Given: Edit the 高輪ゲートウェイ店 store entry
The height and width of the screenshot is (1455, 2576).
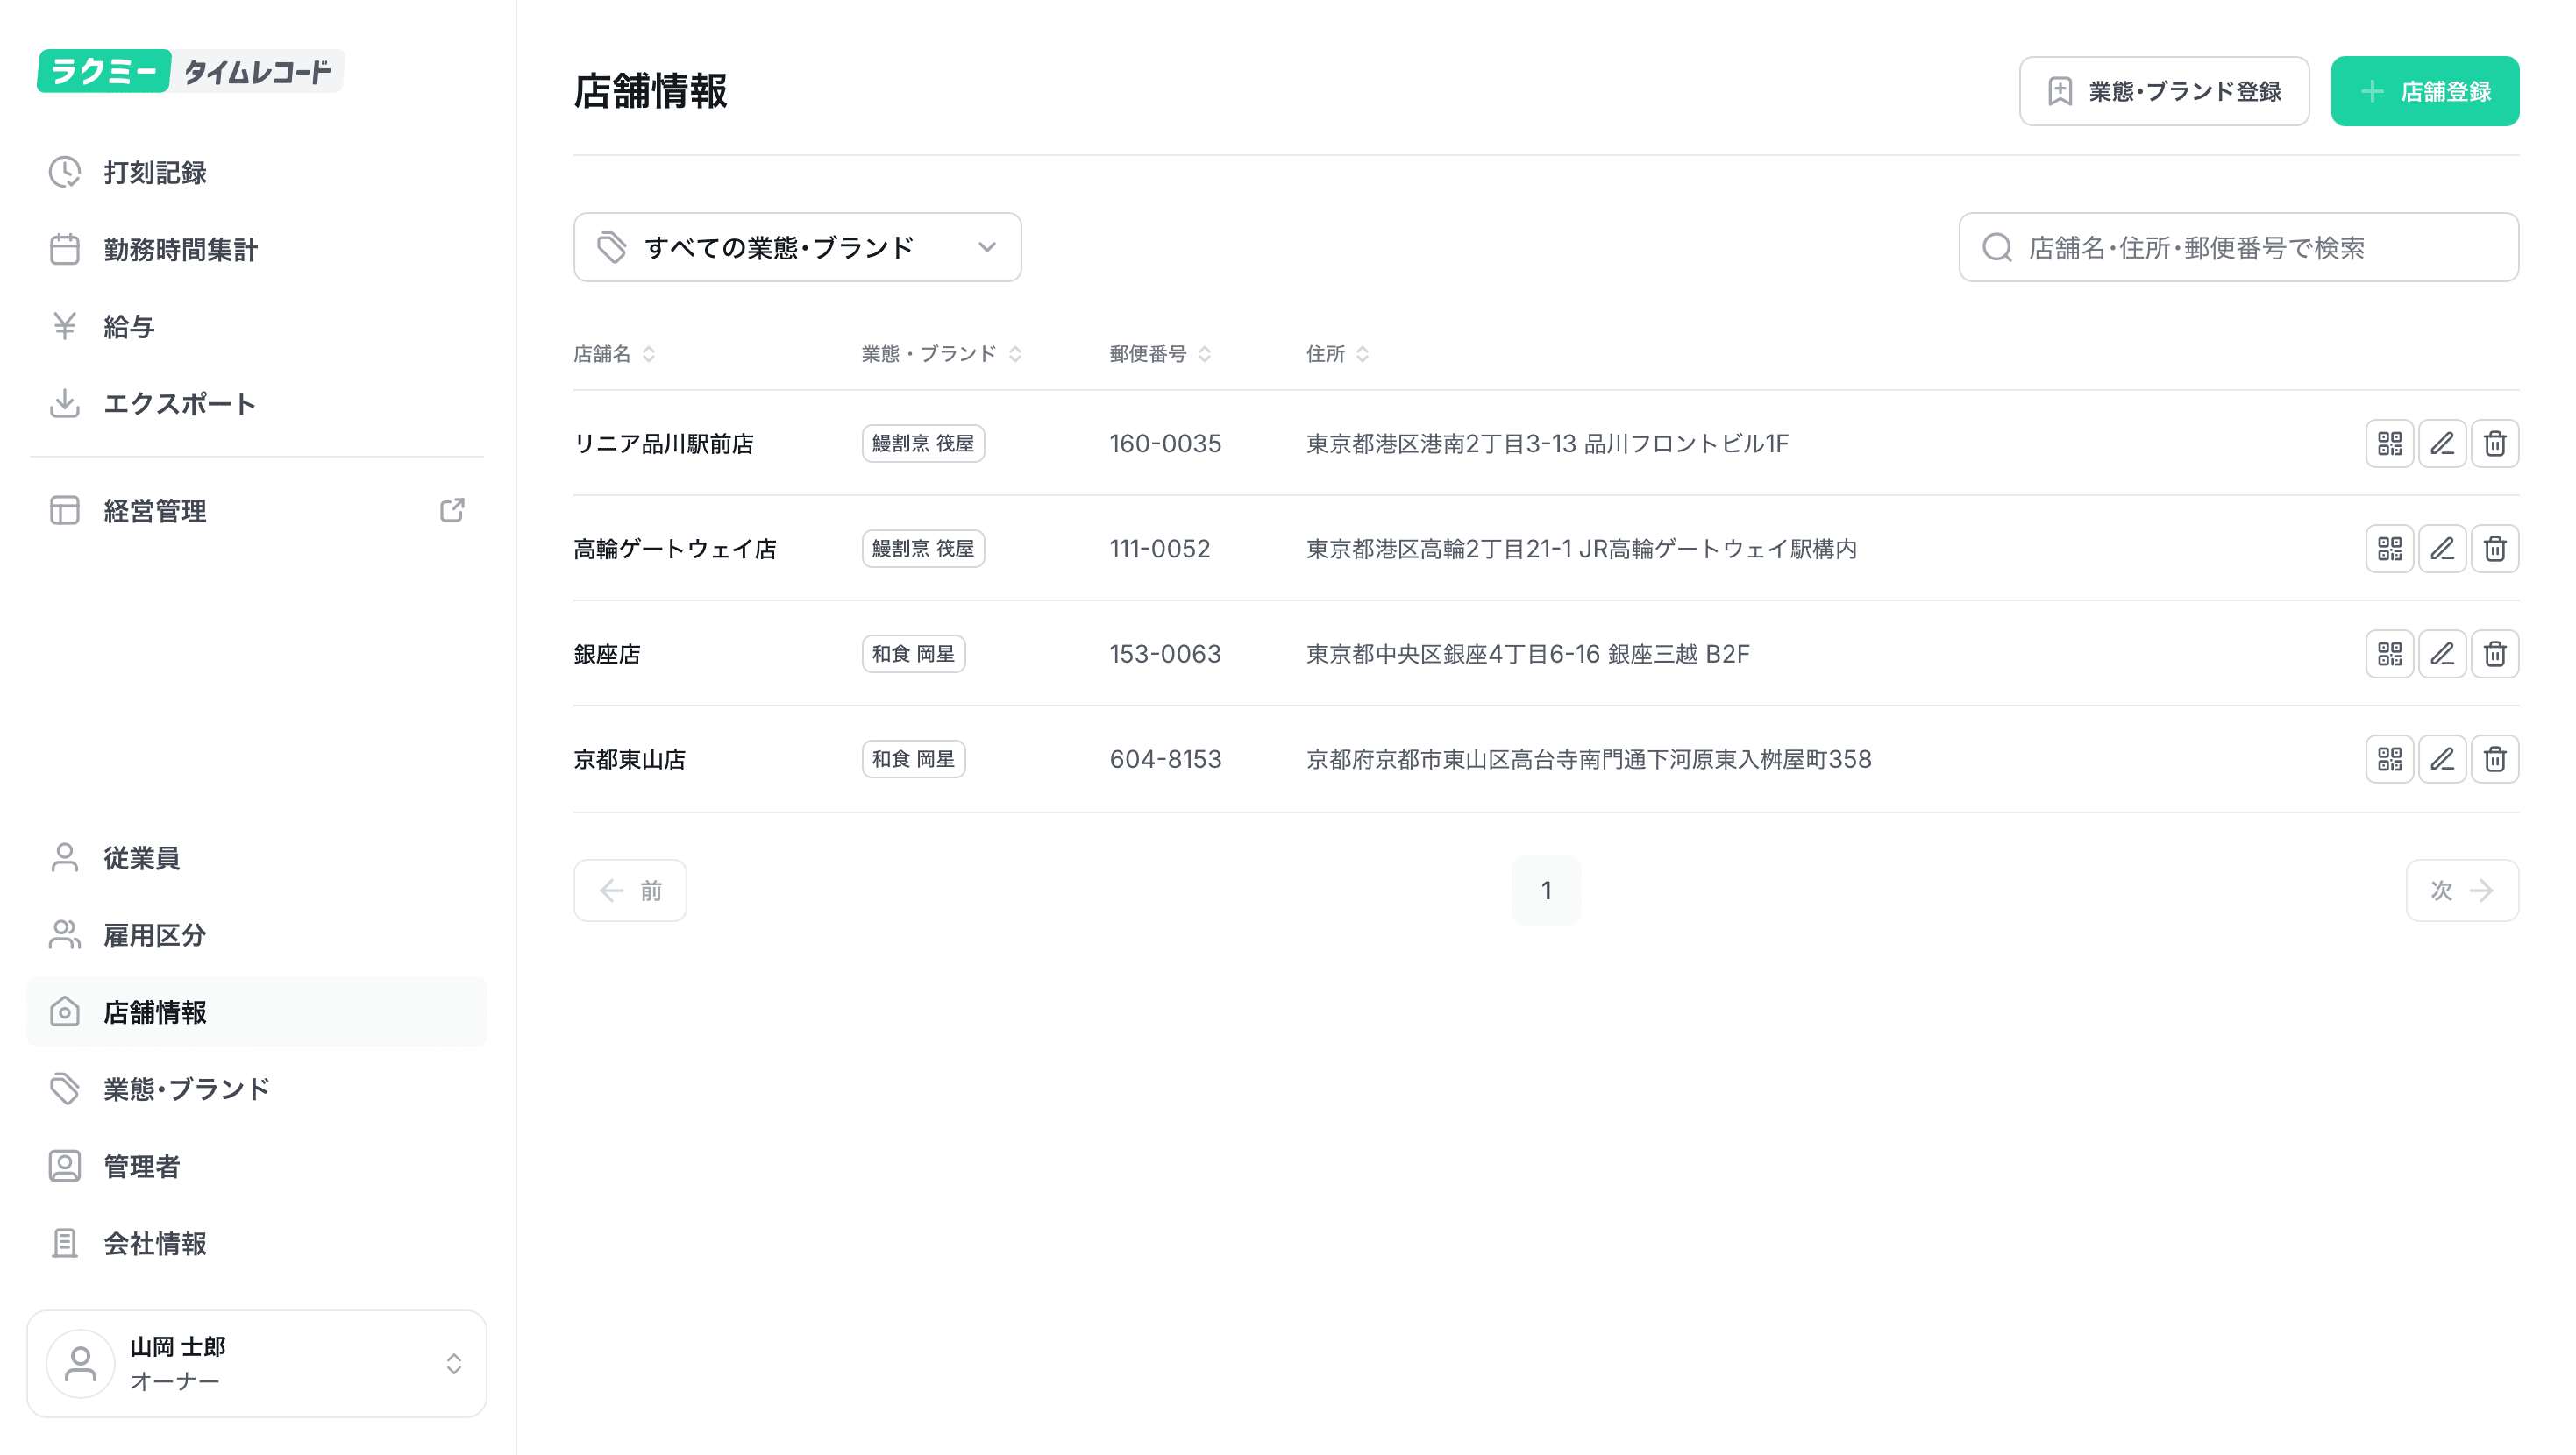Looking at the screenshot, I should click(x=2441, y=548).
